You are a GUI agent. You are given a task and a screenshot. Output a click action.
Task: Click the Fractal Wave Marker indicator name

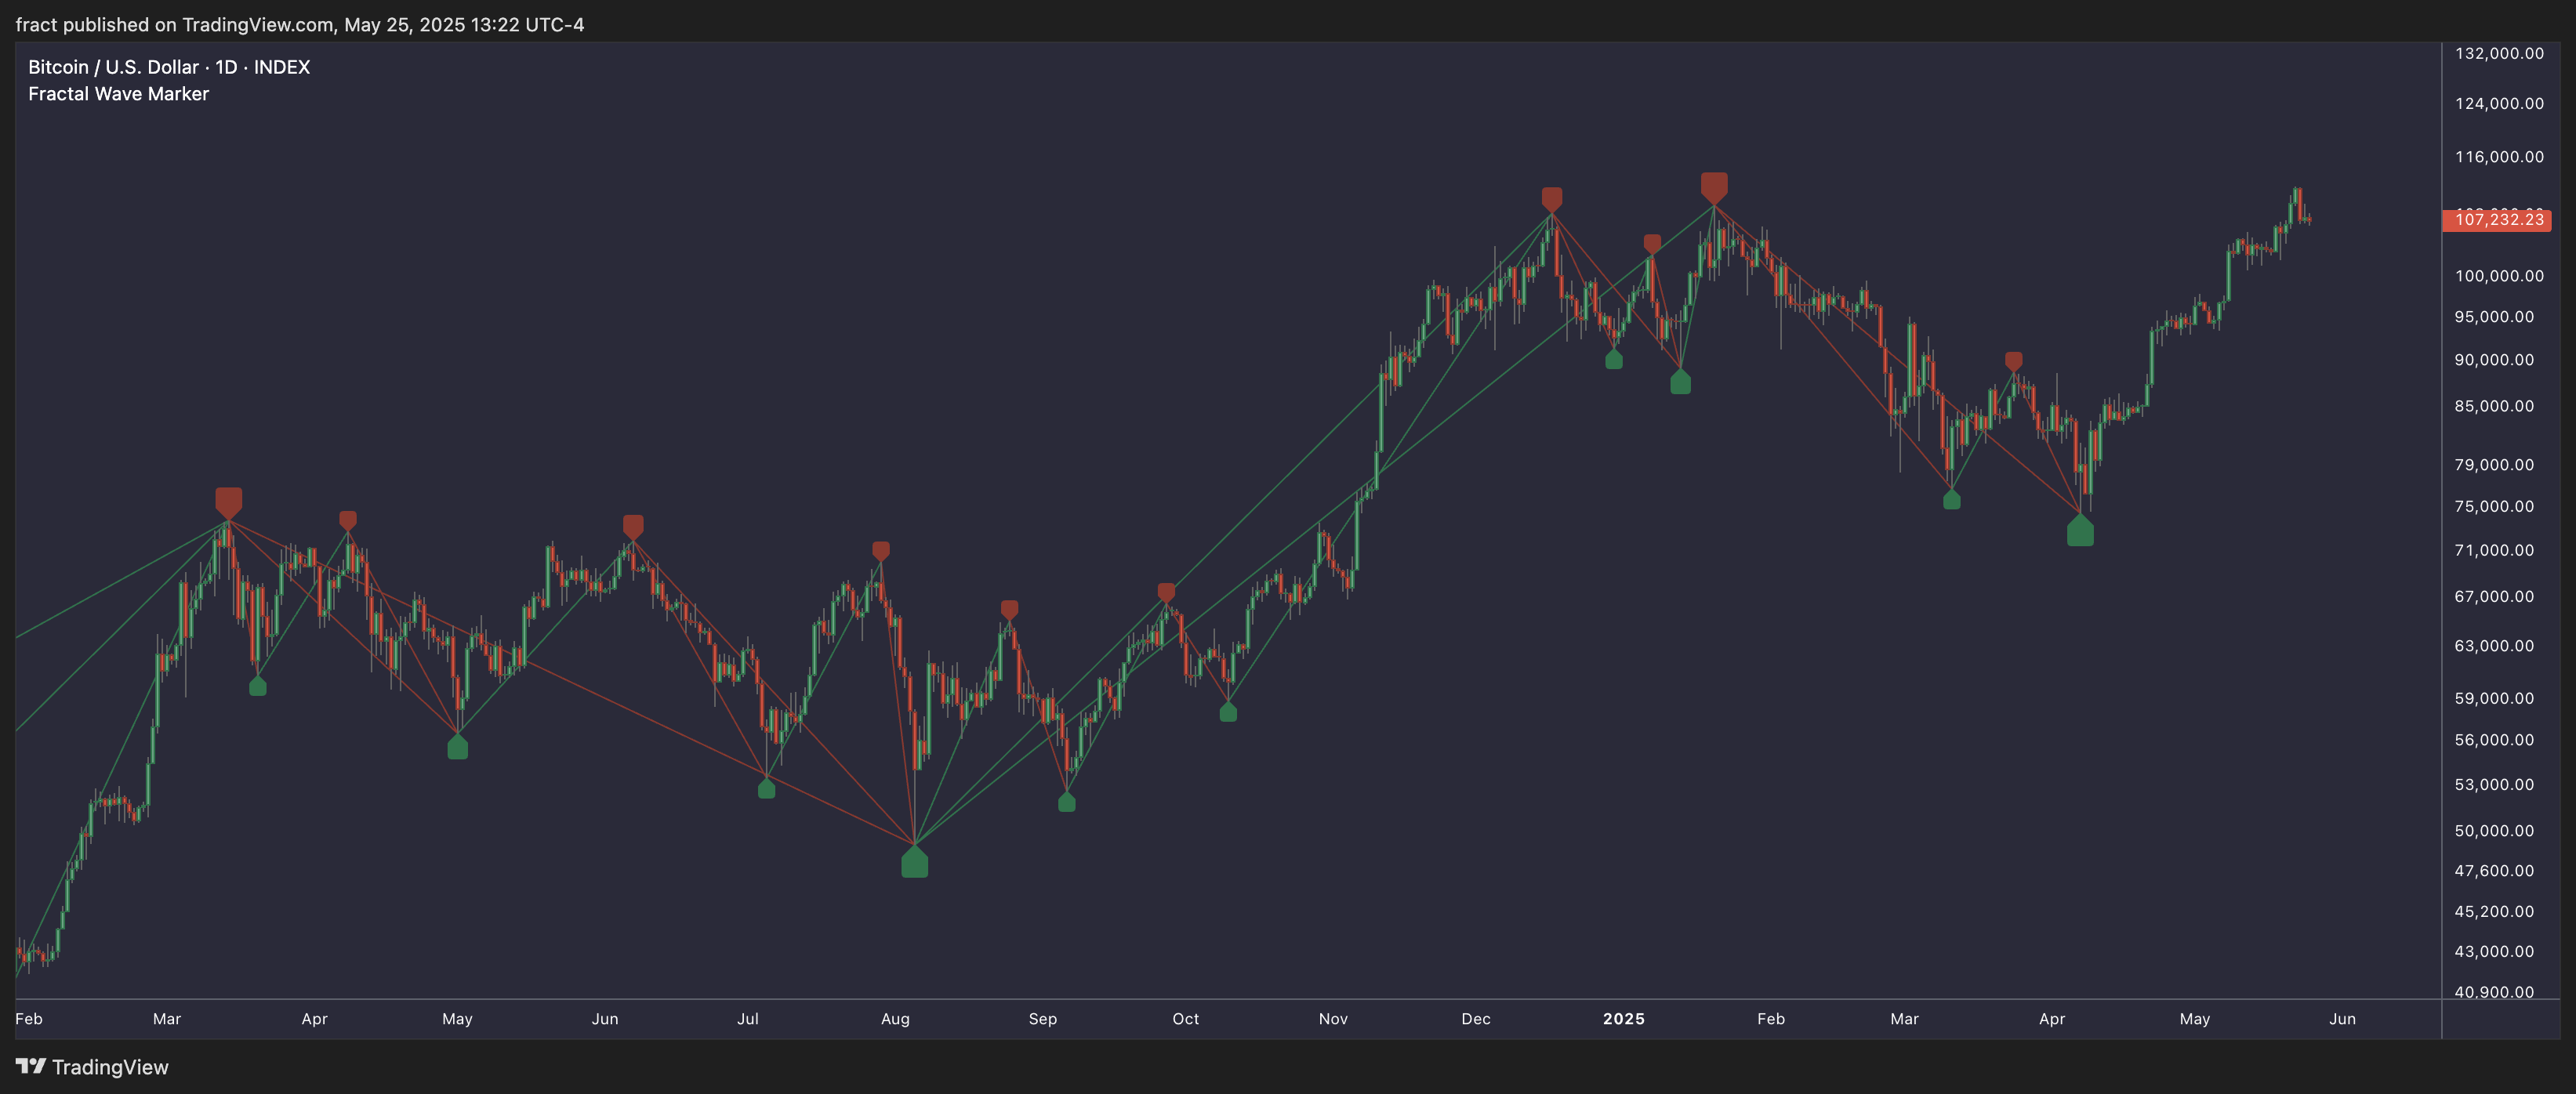click(x=118, y=94)
